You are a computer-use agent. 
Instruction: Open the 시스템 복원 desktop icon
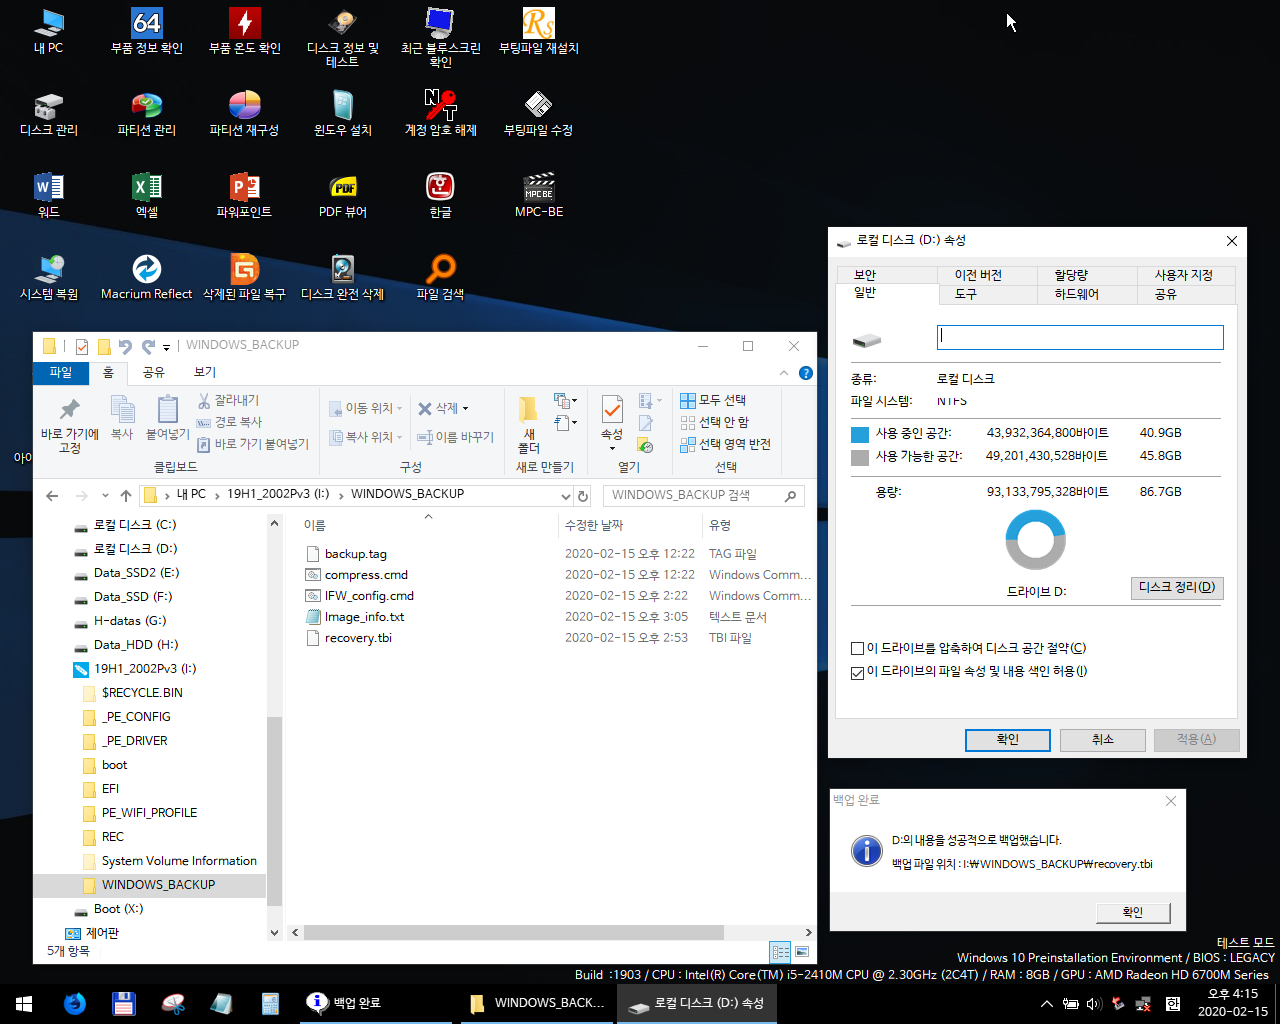tap(49, 278)
